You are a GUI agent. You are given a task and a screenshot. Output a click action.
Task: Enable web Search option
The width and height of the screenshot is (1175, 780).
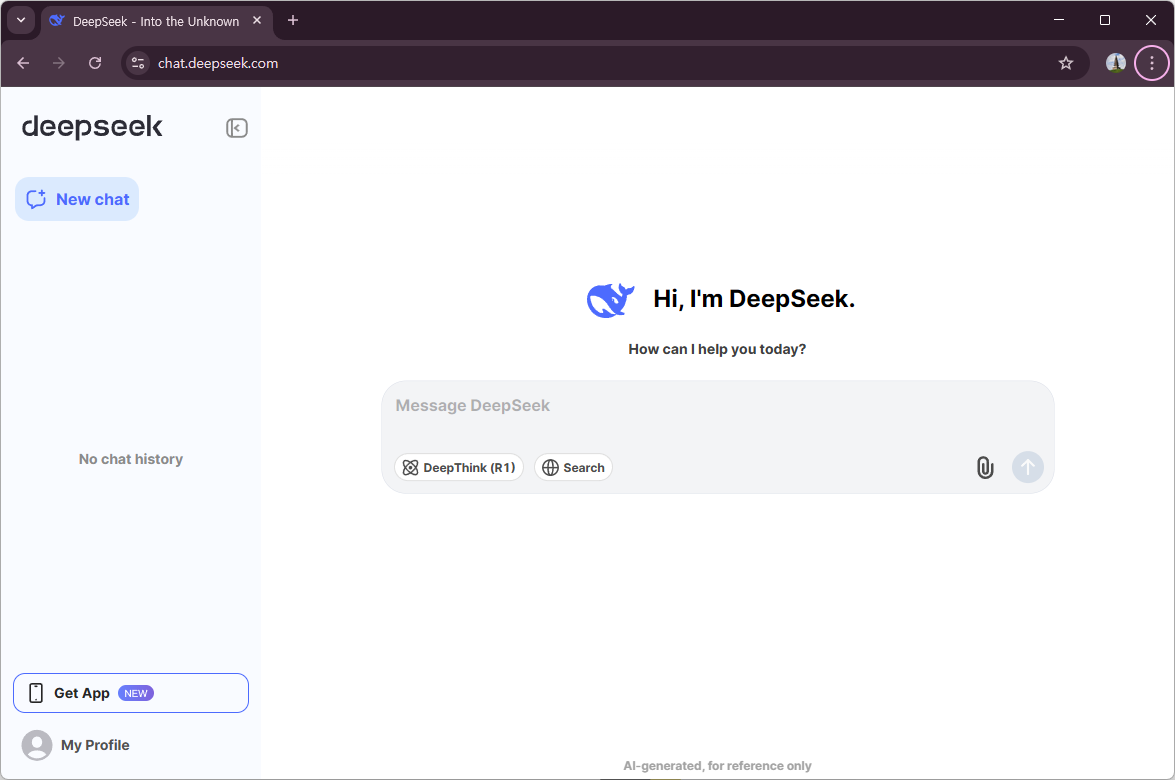[x=573, y=468]
